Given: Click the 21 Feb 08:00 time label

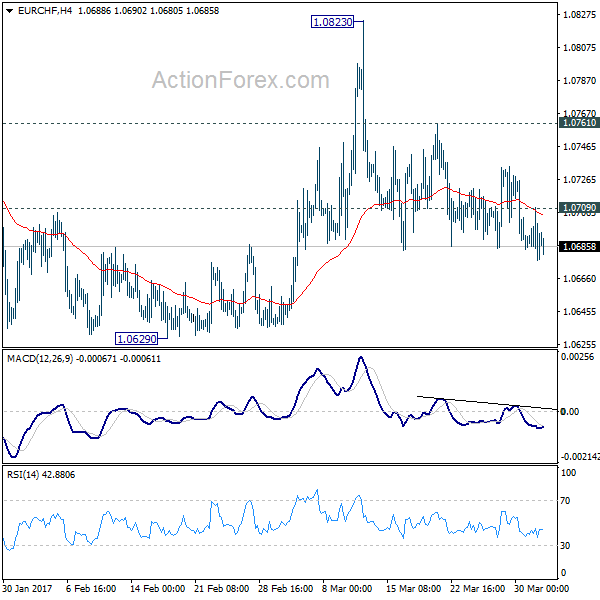Looking at the screenshot, I should (x=222, y=588).
